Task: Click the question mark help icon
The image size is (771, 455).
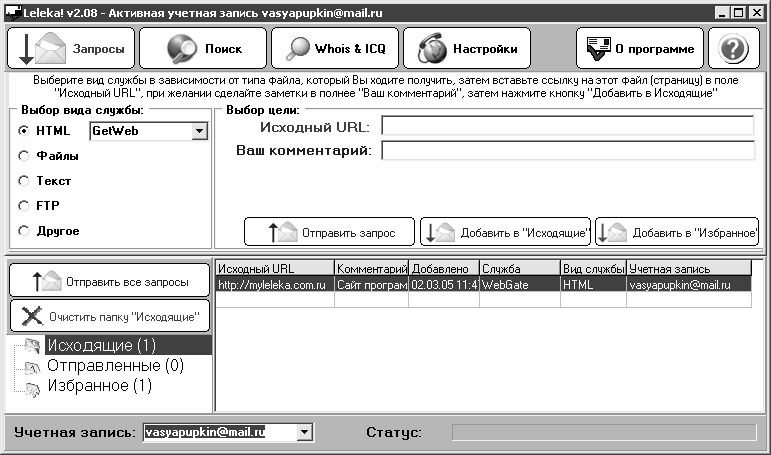Action: click(733, 48)
